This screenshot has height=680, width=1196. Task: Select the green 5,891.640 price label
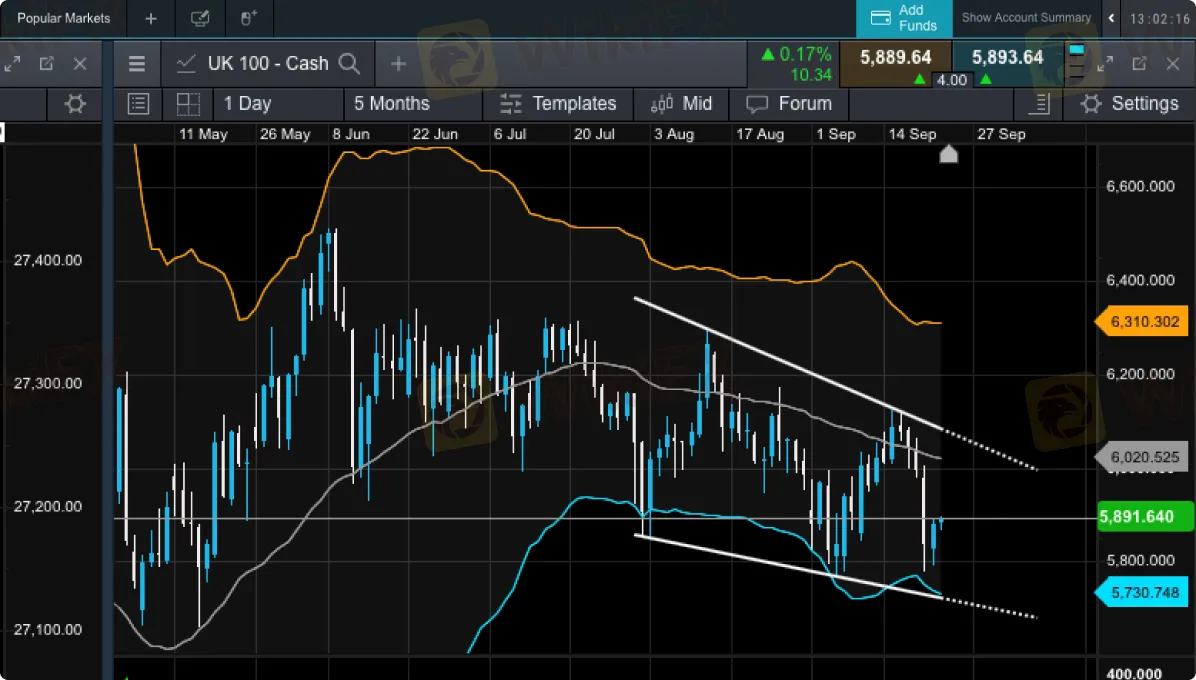pos(1144,516)
